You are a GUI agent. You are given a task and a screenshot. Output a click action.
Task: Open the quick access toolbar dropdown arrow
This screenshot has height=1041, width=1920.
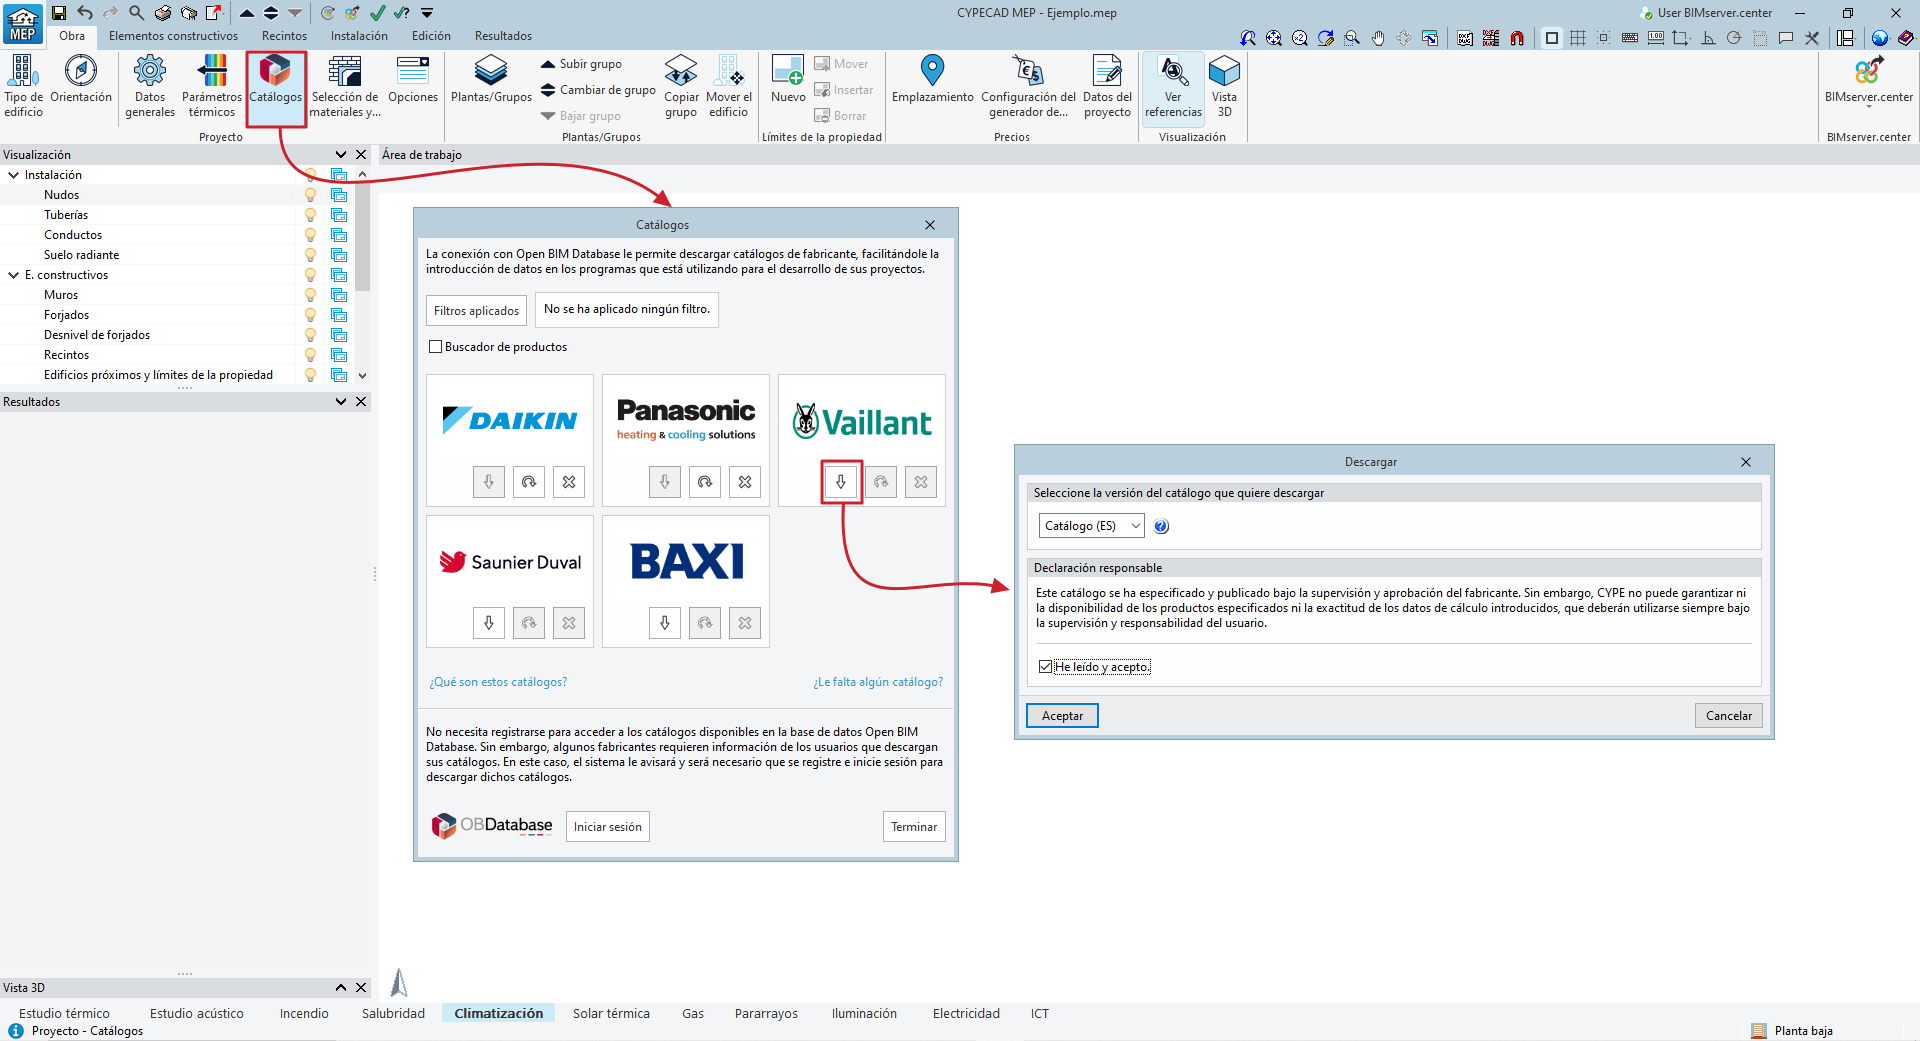pyautogui.click(x=427, y=13)
